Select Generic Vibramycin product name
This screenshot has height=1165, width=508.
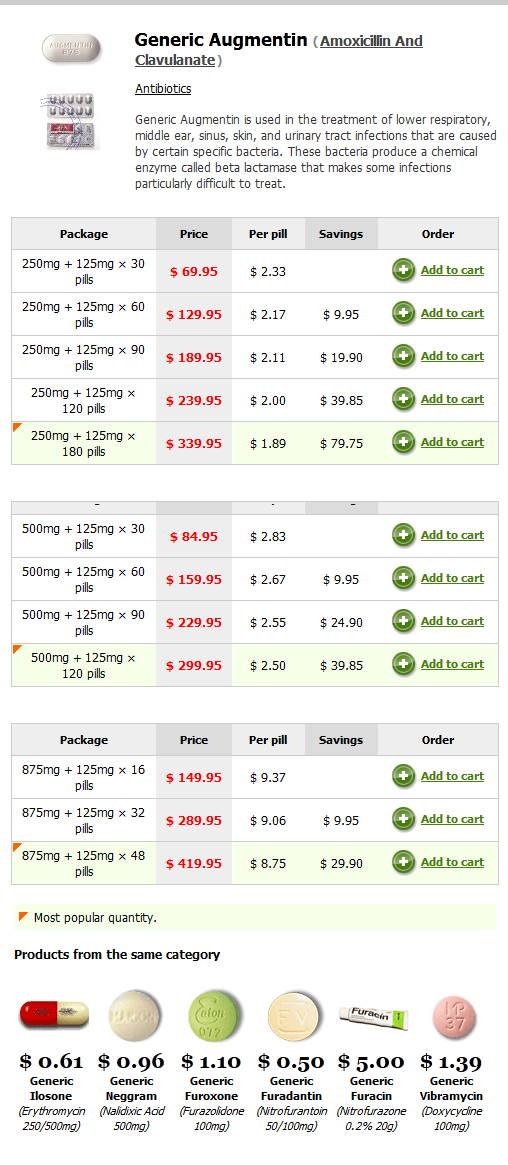(452, 1088)
